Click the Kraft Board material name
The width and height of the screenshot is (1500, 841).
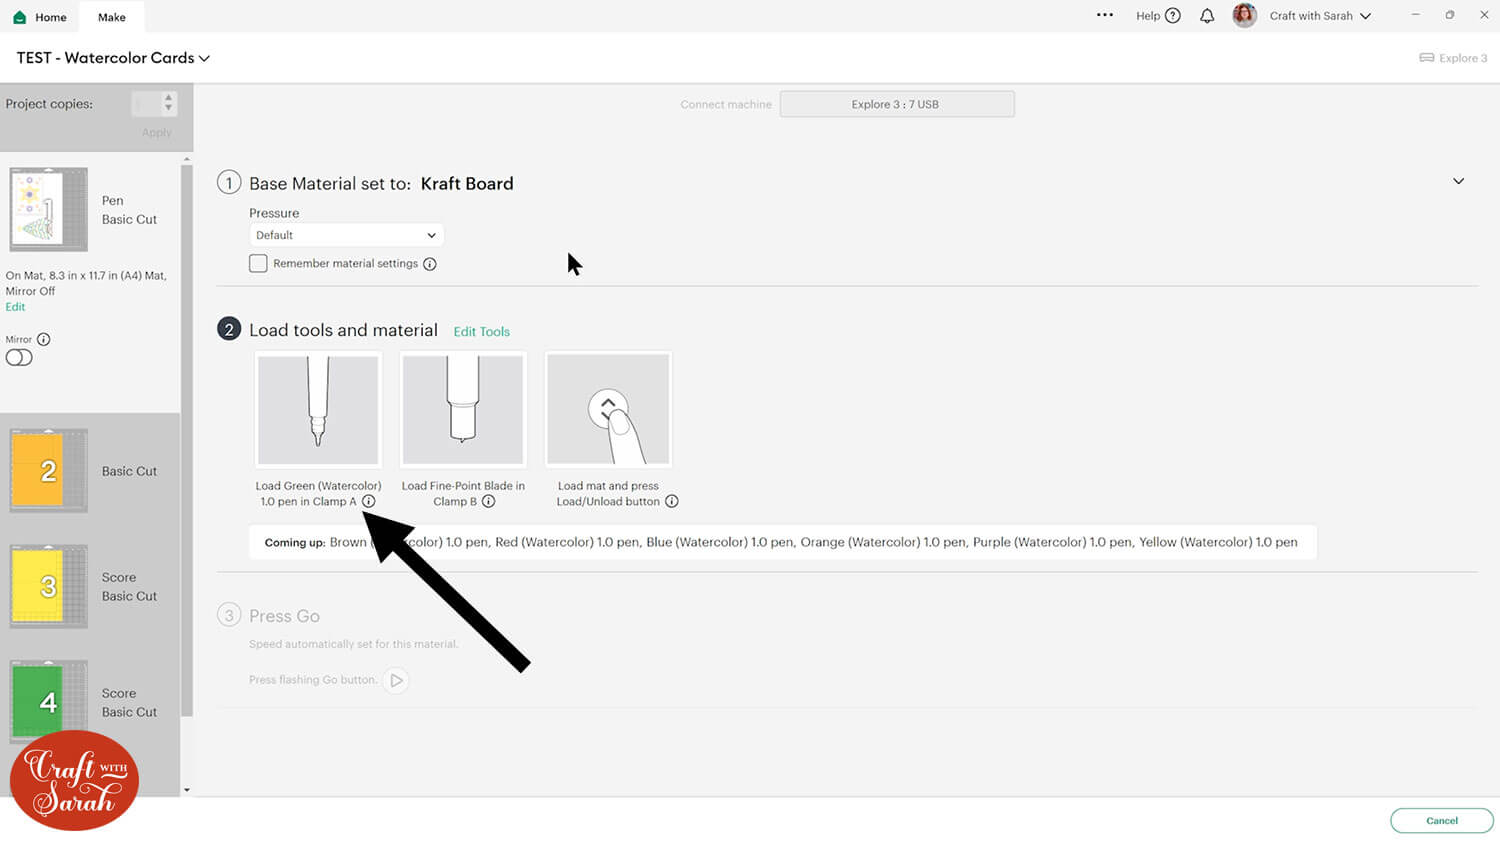tap(467, 184)
